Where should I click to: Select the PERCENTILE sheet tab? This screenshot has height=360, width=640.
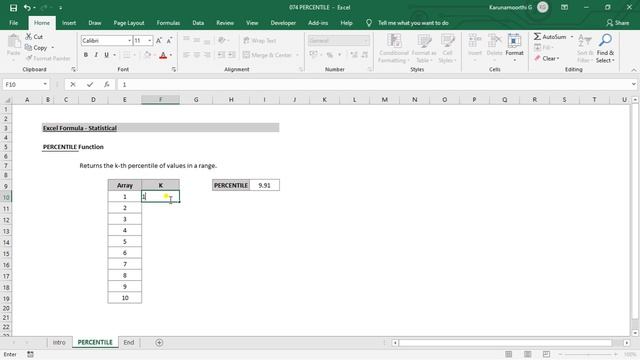tap(95, 342)
